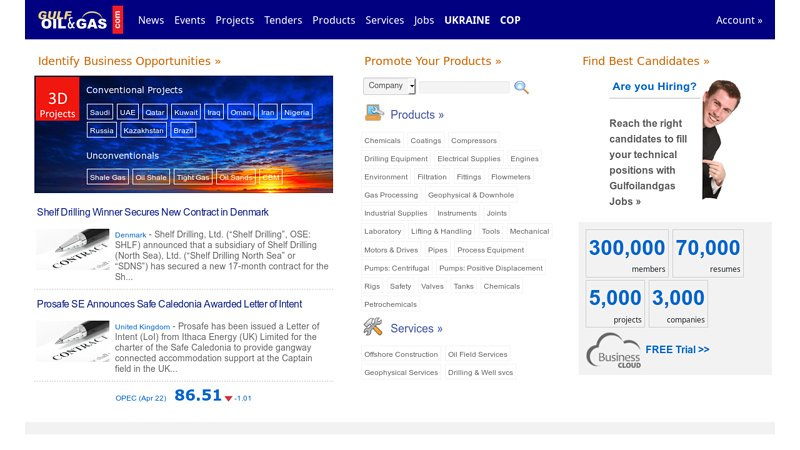Select the Qatar projects button
The image size is (800, 450).
155,112
